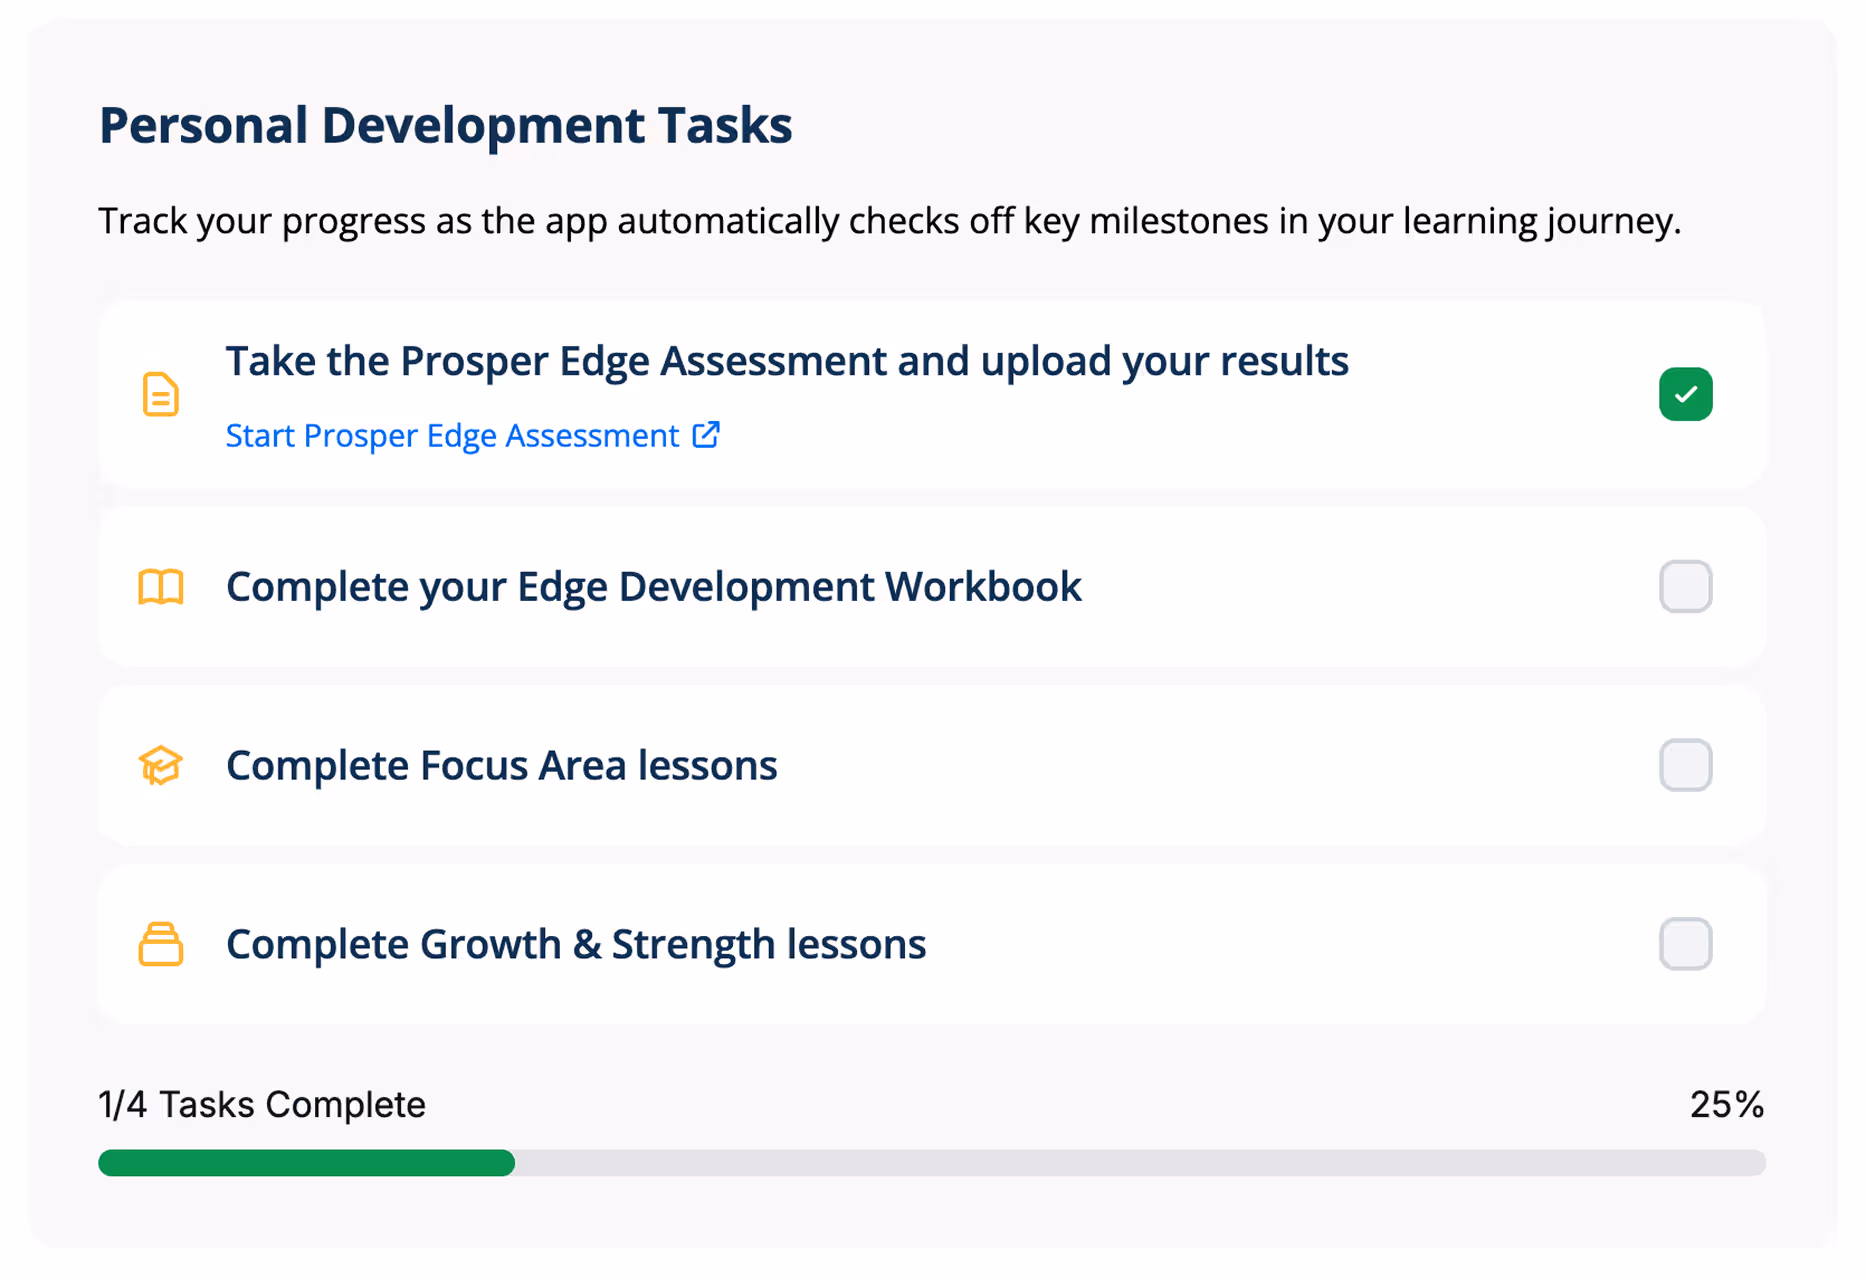Click the yellow document icon beside the assessment task
Viewport: 1866px width, 1280px height.
[x=161, y=394]
